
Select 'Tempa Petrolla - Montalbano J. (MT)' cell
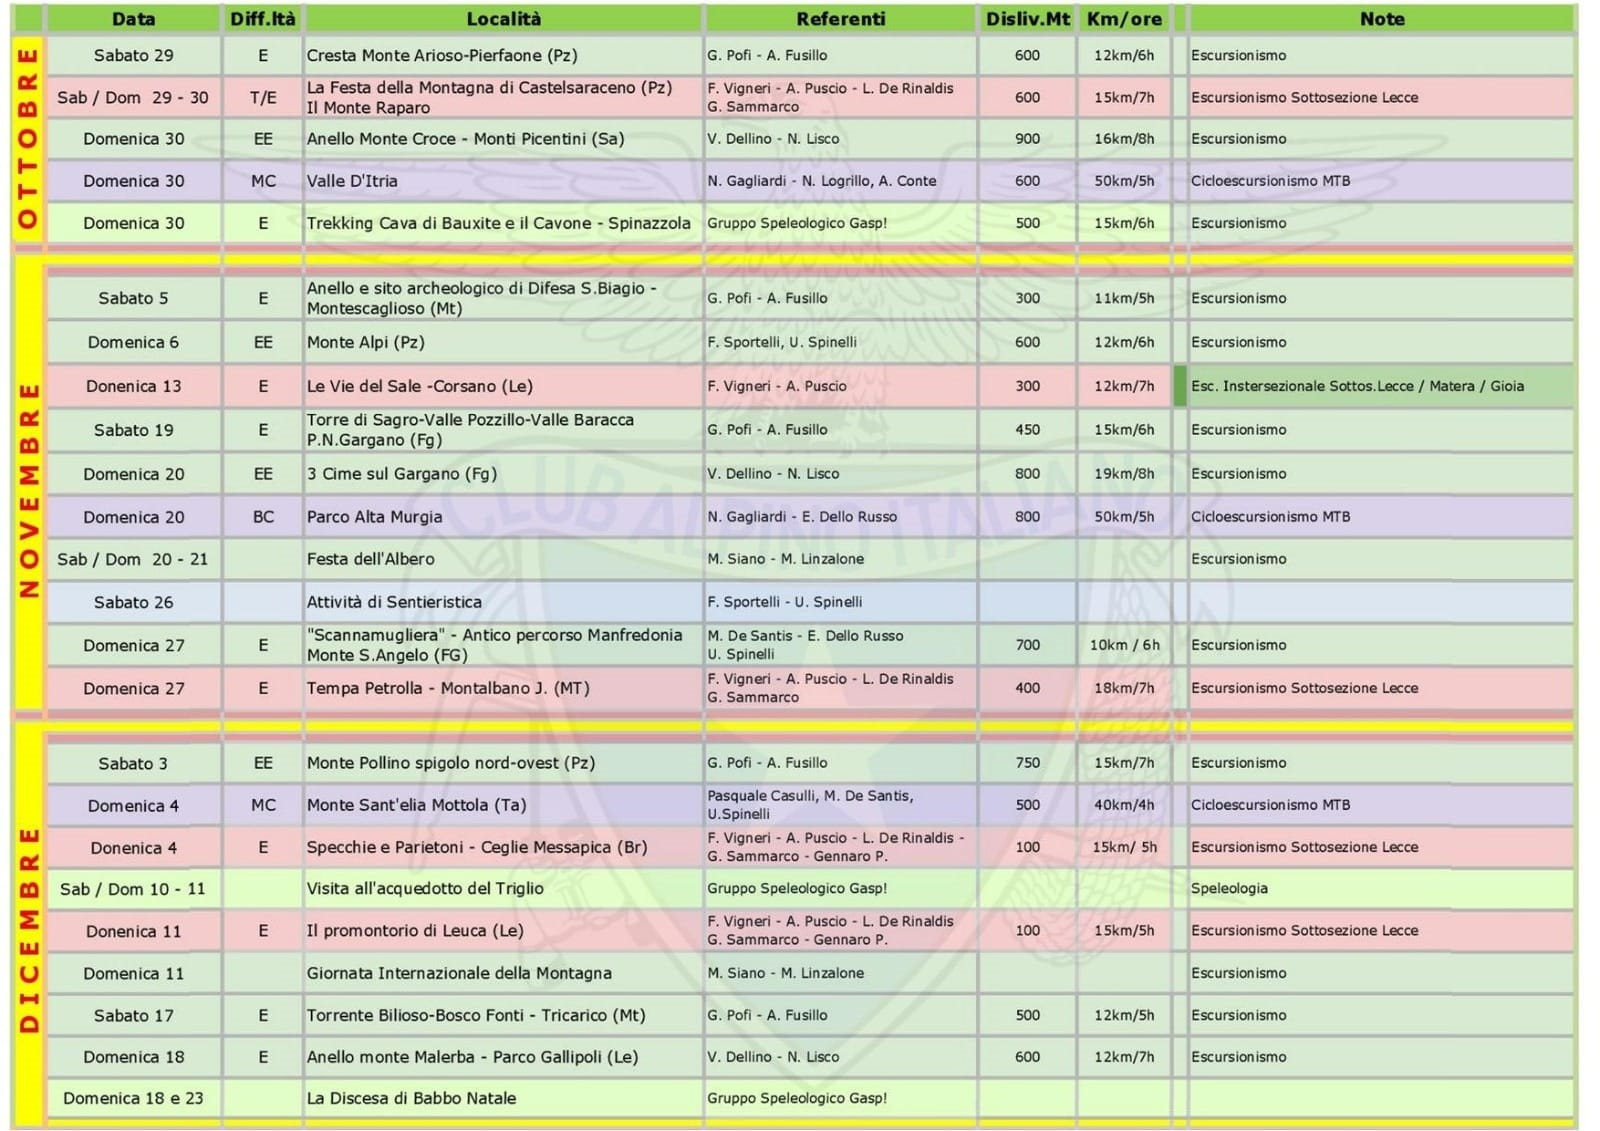pos(503,688)
